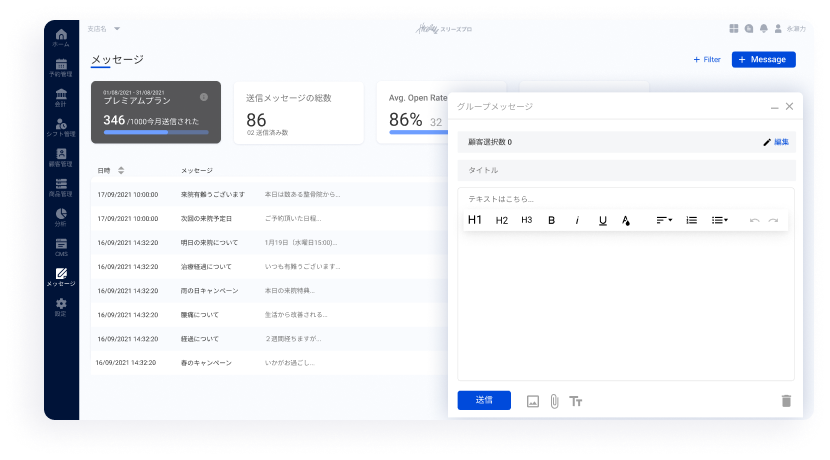
Task: Apply H3 heading style
Action: [x=527, y=220]
